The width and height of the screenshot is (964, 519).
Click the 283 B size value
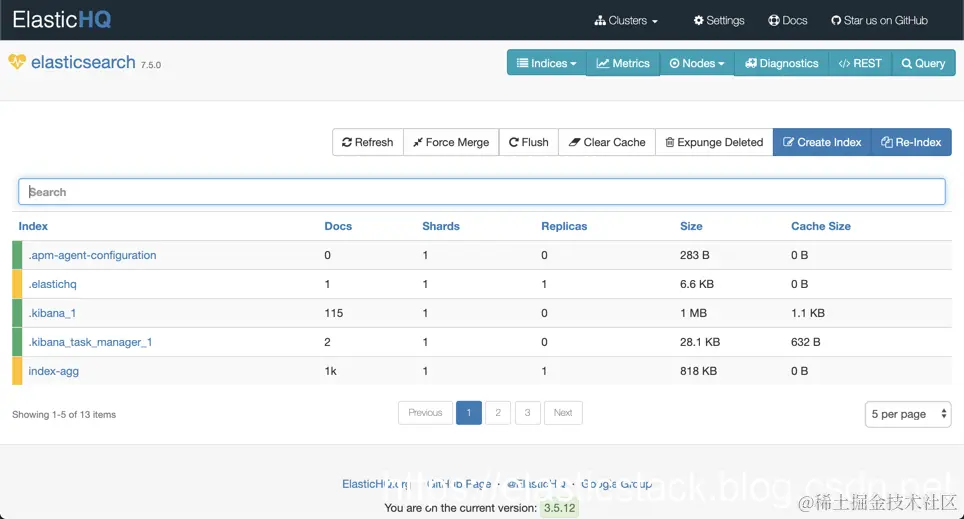[695, 255]
